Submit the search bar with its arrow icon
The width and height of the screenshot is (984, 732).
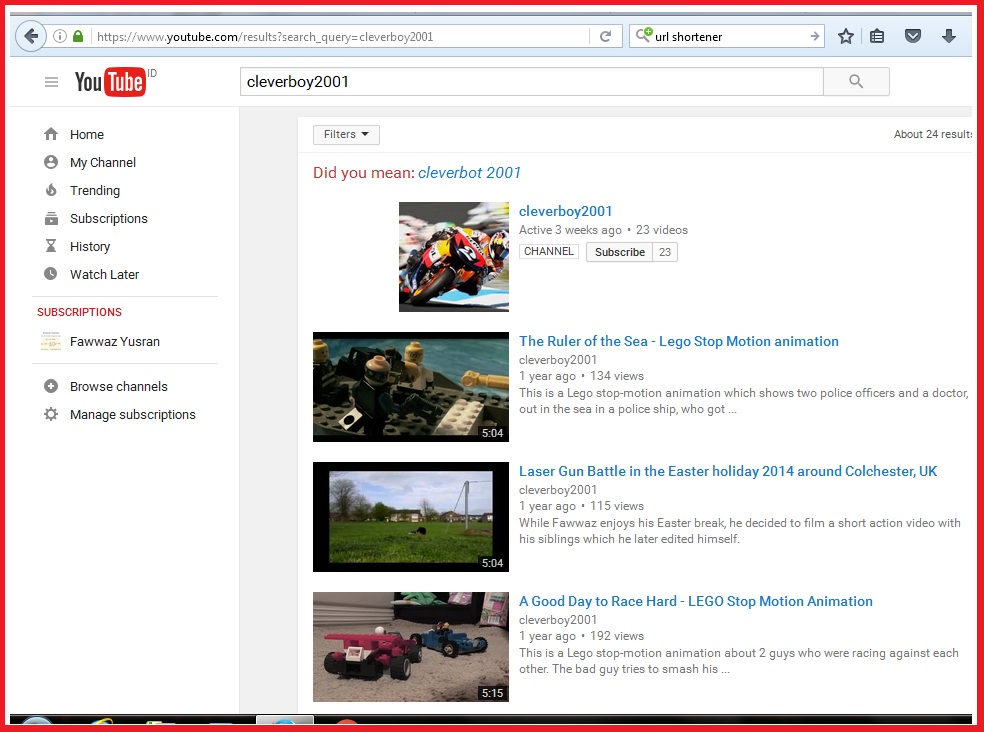814,36
